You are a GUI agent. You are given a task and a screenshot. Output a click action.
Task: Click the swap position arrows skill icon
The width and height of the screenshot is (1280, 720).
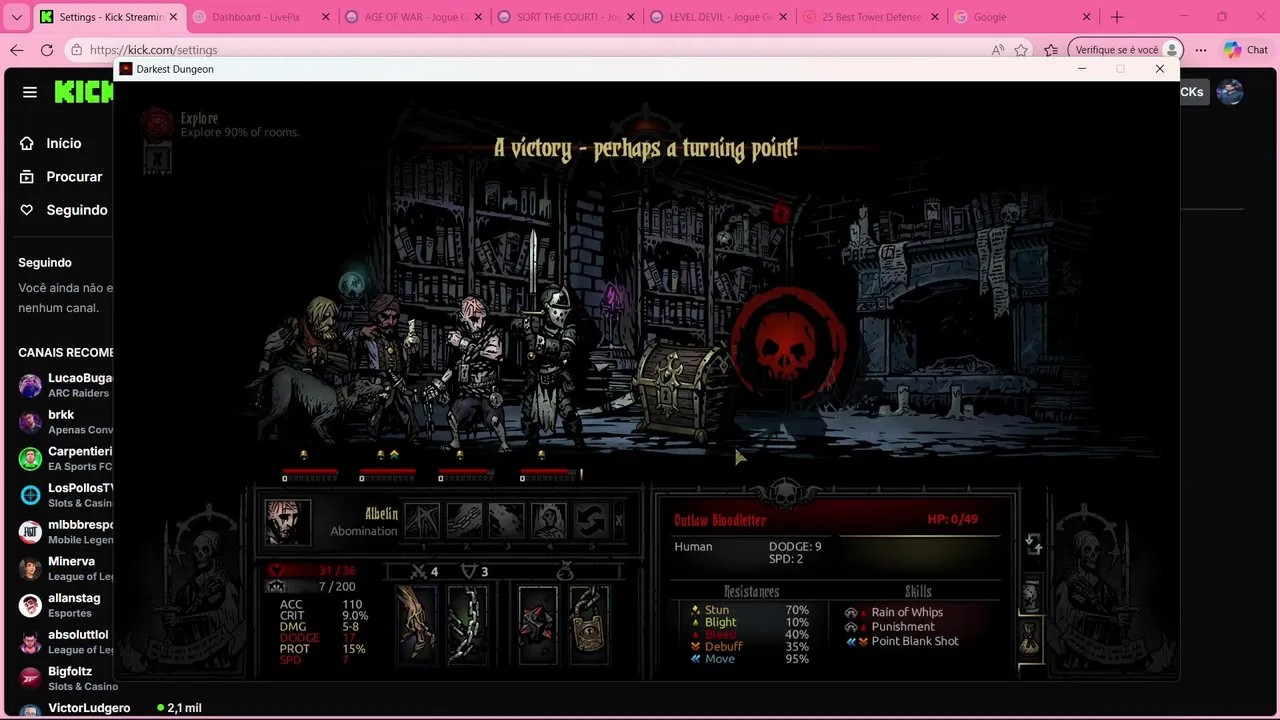[590, 521]
